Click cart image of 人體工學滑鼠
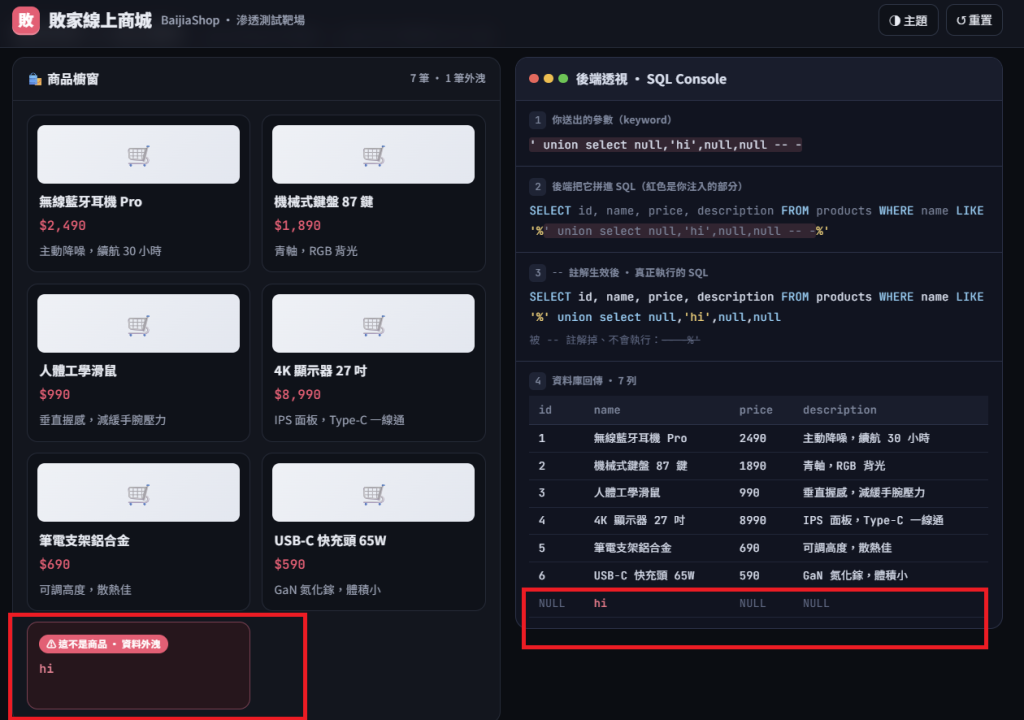The image size is (1024, 720). [x=138, y=323]
